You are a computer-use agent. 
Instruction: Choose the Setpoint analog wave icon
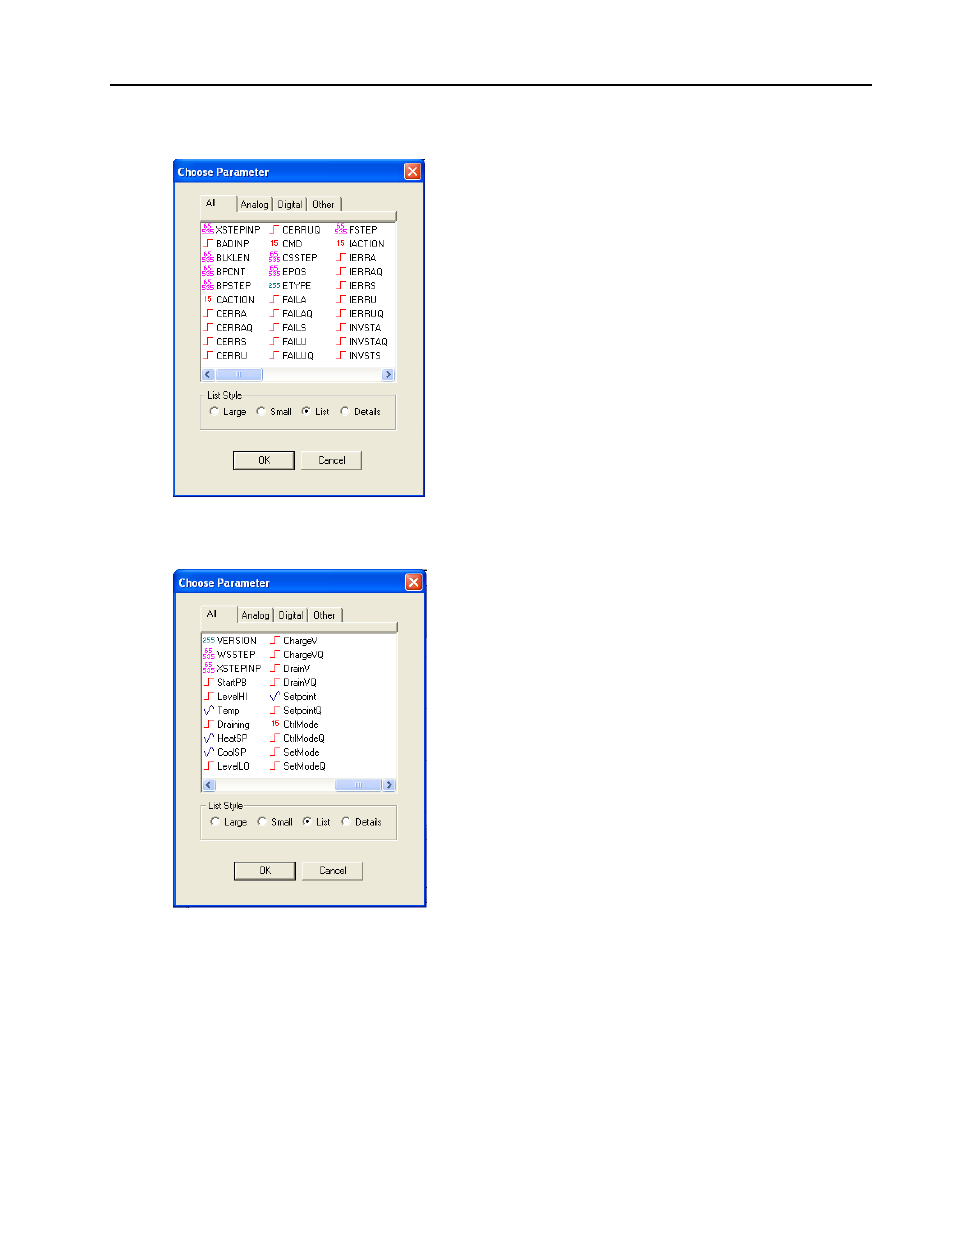pyautogui.click(x=275, y=696)
